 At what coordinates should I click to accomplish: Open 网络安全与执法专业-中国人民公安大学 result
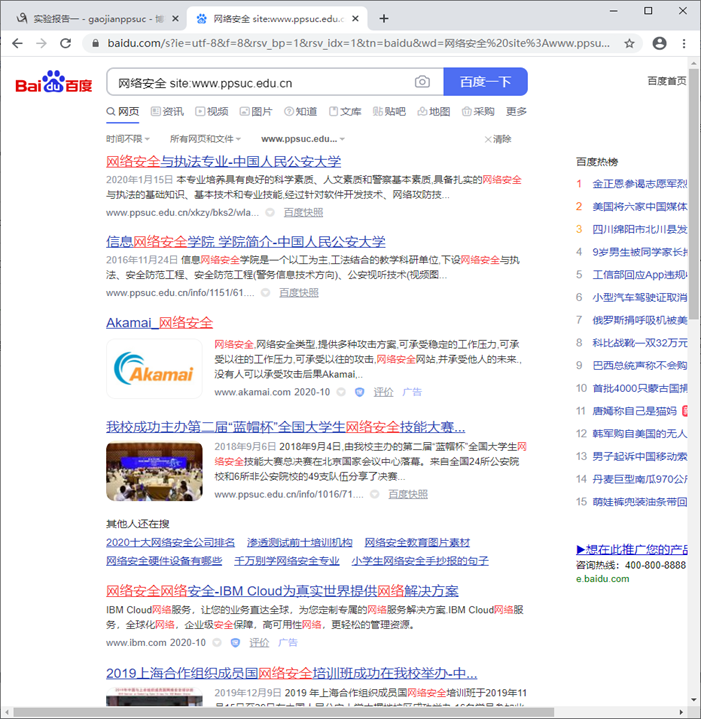coord(223,161)
